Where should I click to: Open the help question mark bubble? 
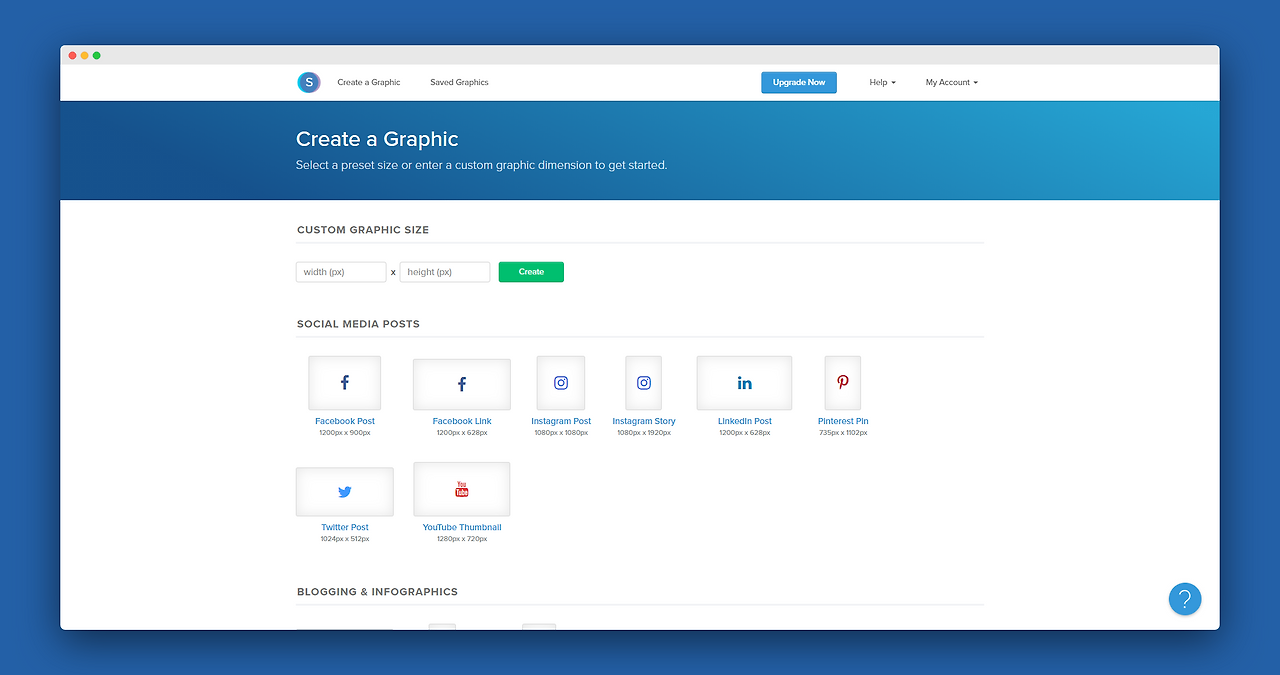click(x=1185, y=599)
